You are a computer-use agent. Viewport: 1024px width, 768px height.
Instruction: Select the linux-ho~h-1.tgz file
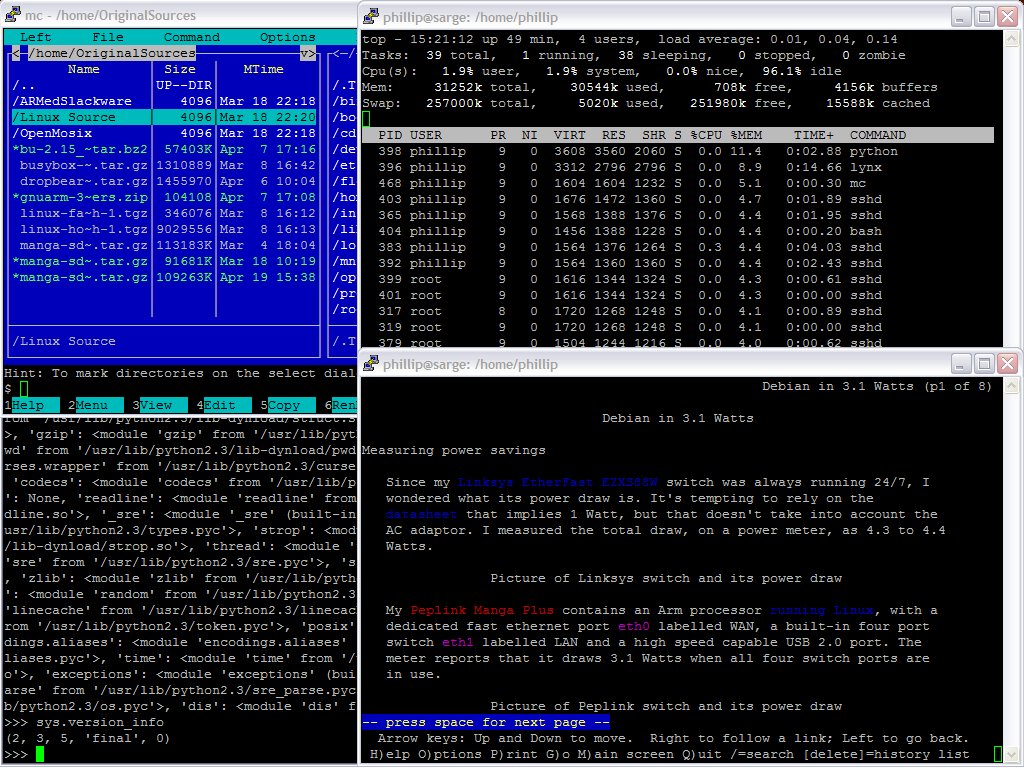pos(164,229)
